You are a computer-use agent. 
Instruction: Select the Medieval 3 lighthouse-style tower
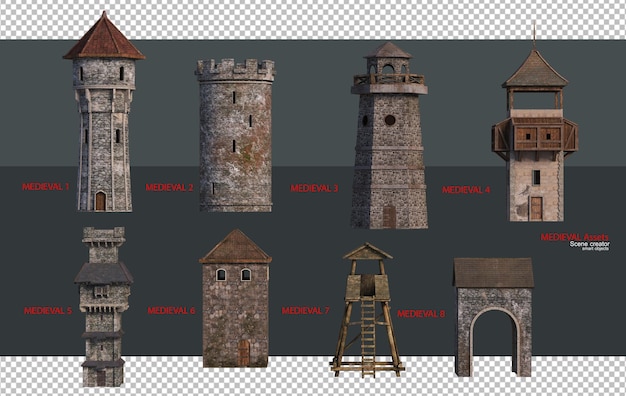coord(389,136)
